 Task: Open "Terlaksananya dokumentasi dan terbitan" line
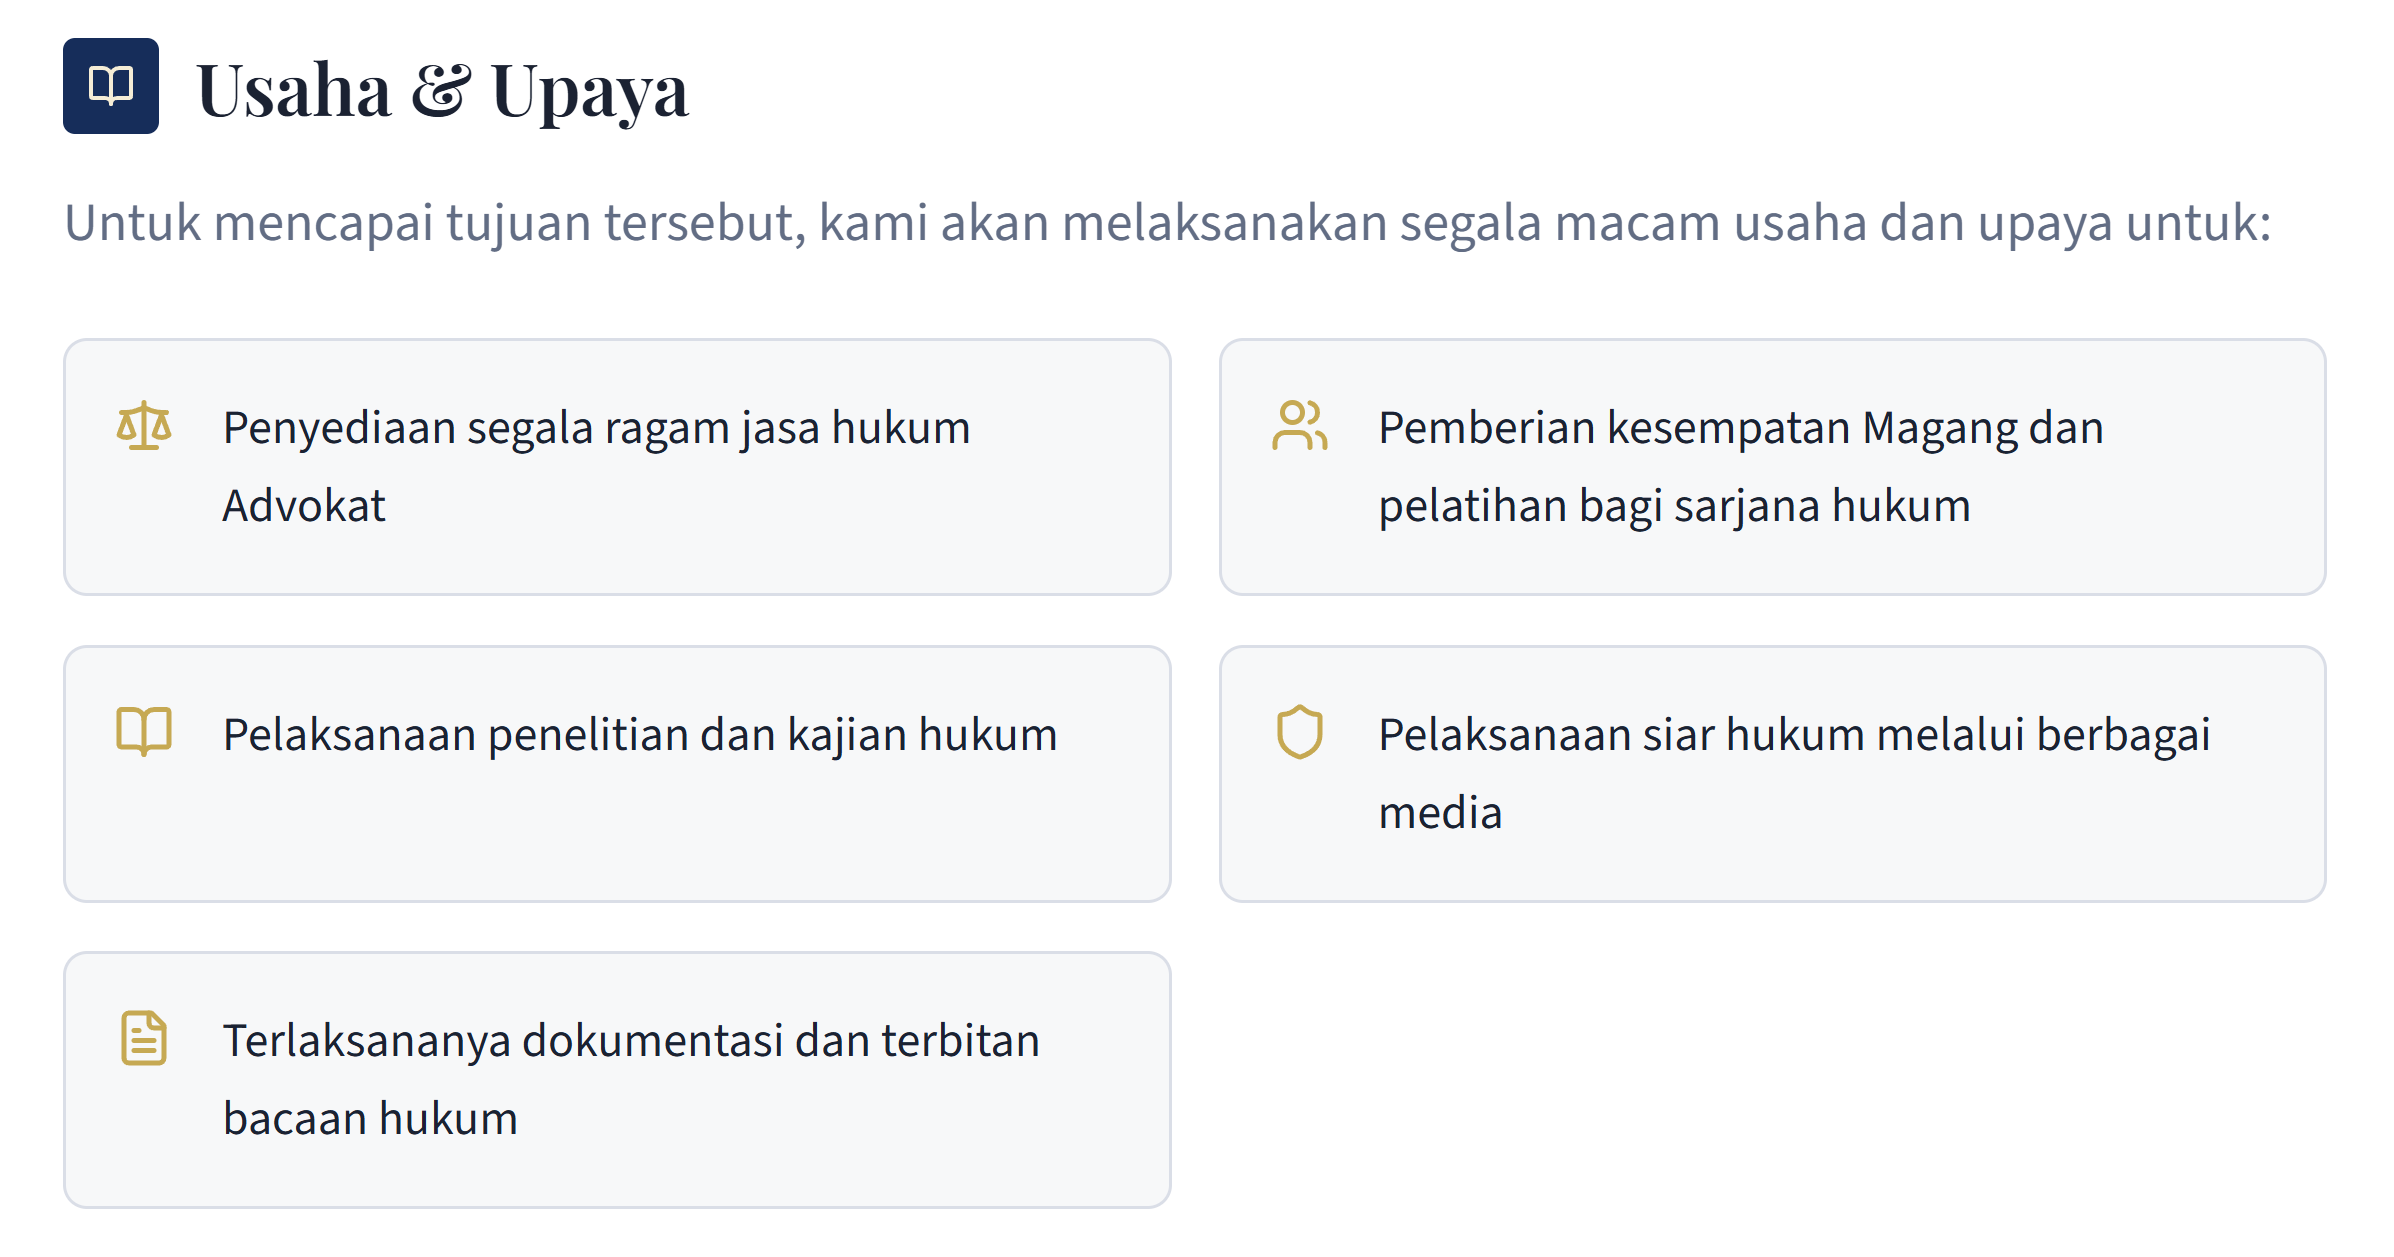(631, 1041)
